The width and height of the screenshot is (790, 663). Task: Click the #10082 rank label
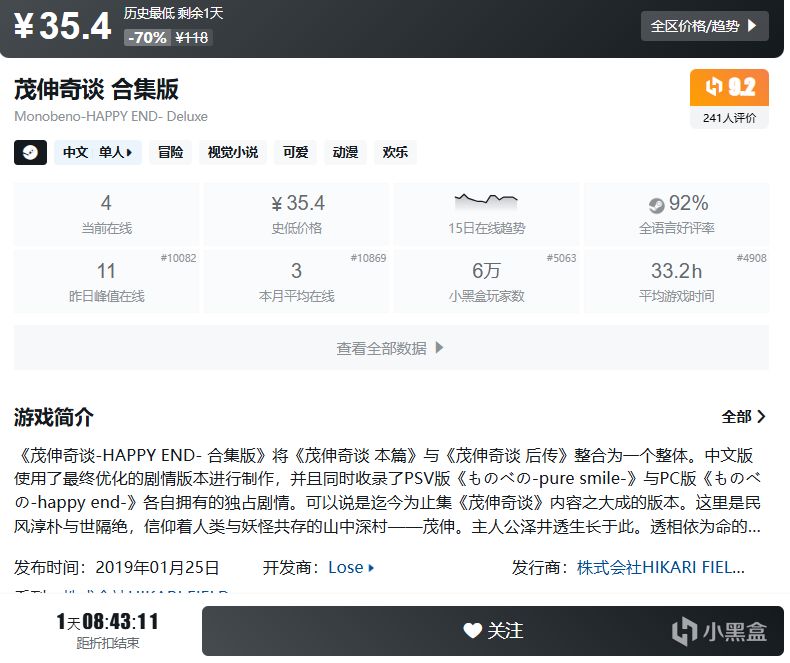178,258
